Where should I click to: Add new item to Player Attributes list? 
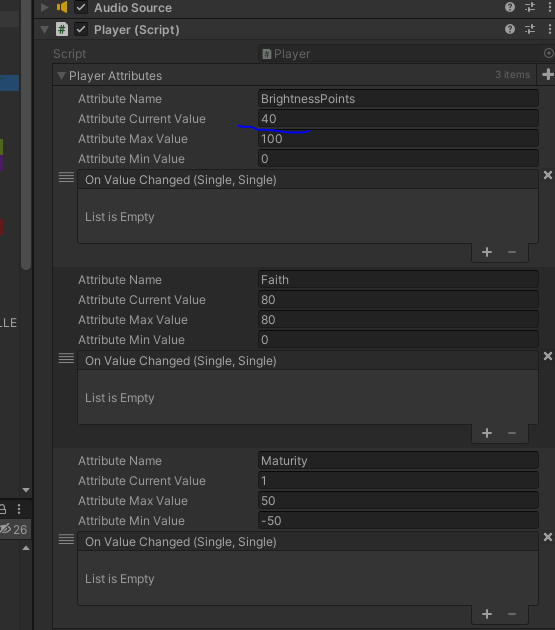[x=547, y=74]
